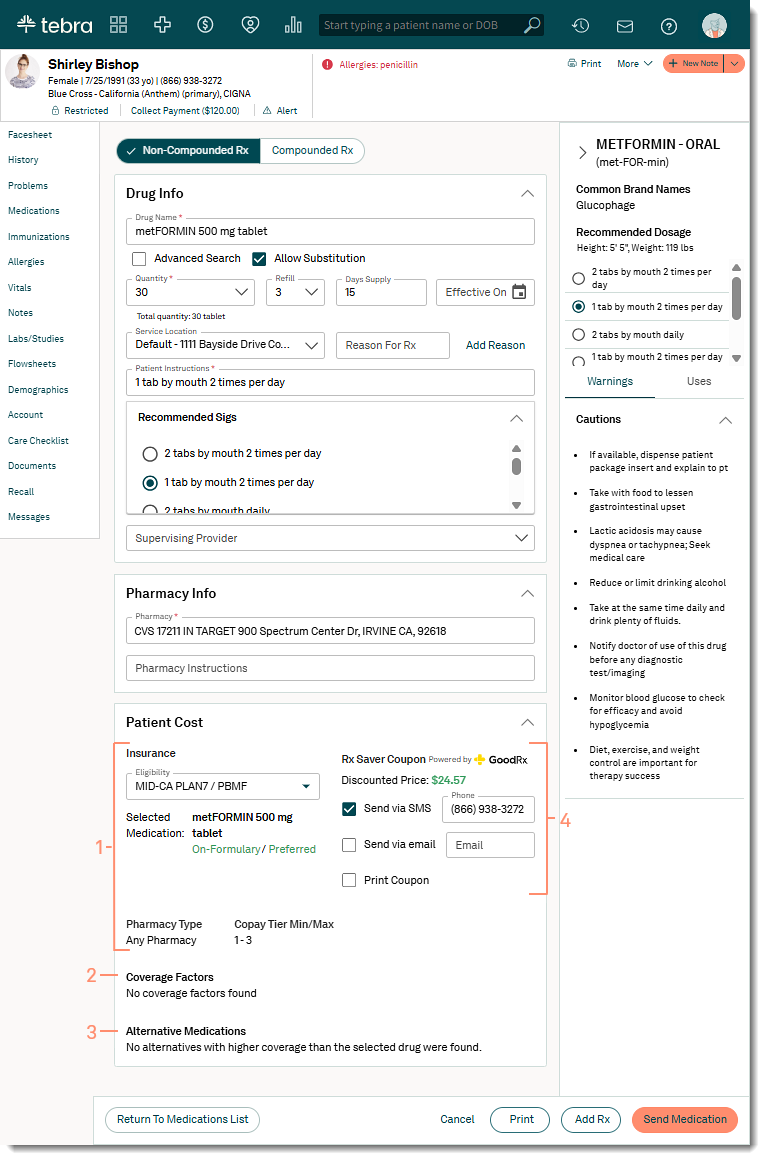
Task: Click Collect Payment ($120.00)
Action: pos(185,110)
